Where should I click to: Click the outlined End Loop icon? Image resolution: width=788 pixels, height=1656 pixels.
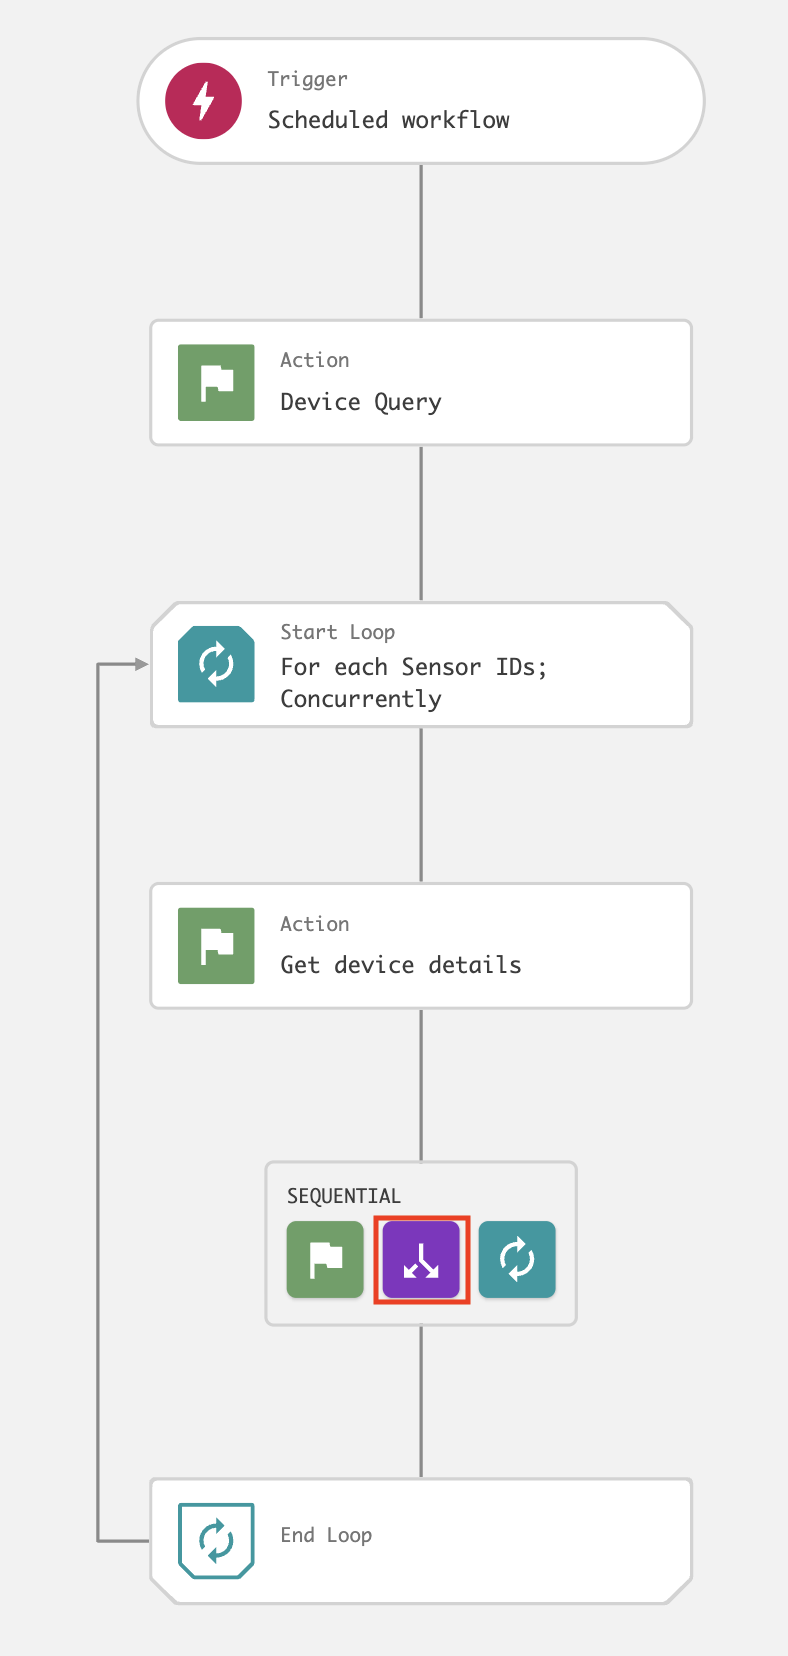coord(216,1541)
